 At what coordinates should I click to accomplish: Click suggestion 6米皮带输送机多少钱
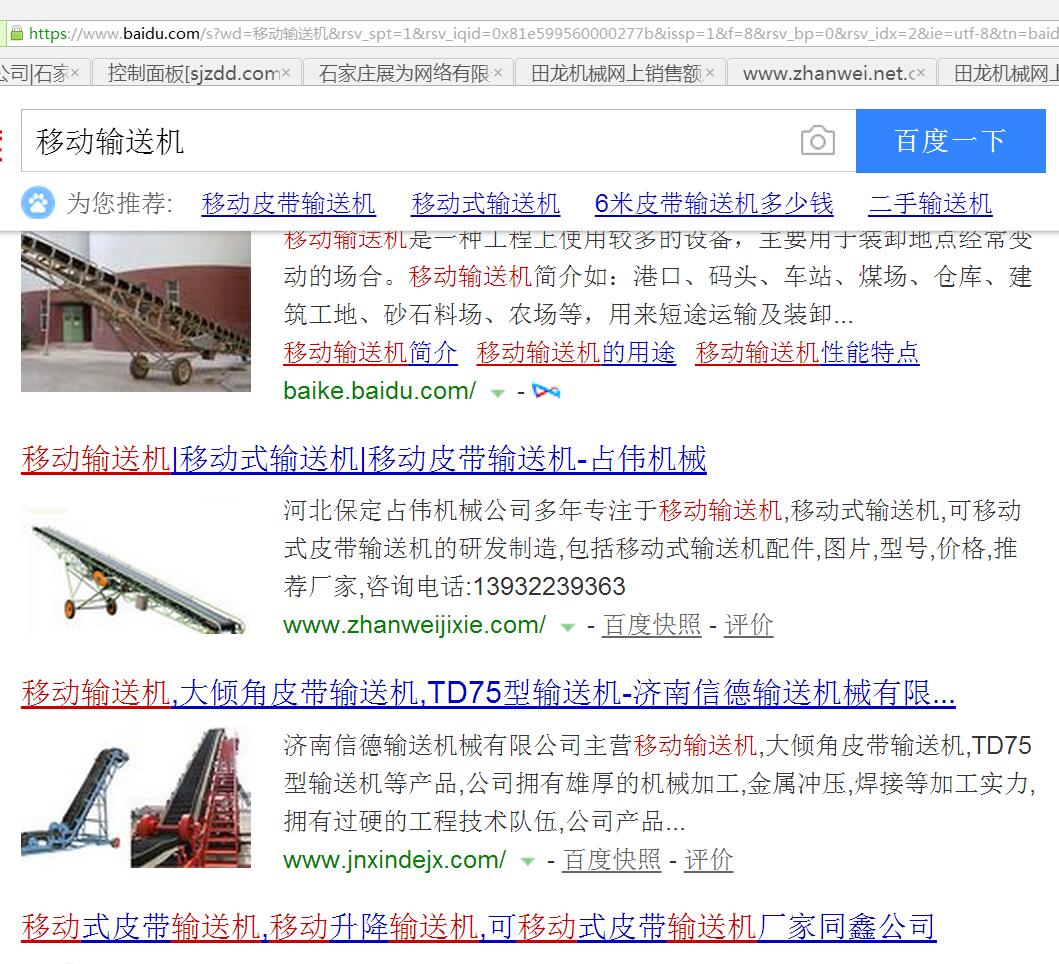tap(714, 203)
